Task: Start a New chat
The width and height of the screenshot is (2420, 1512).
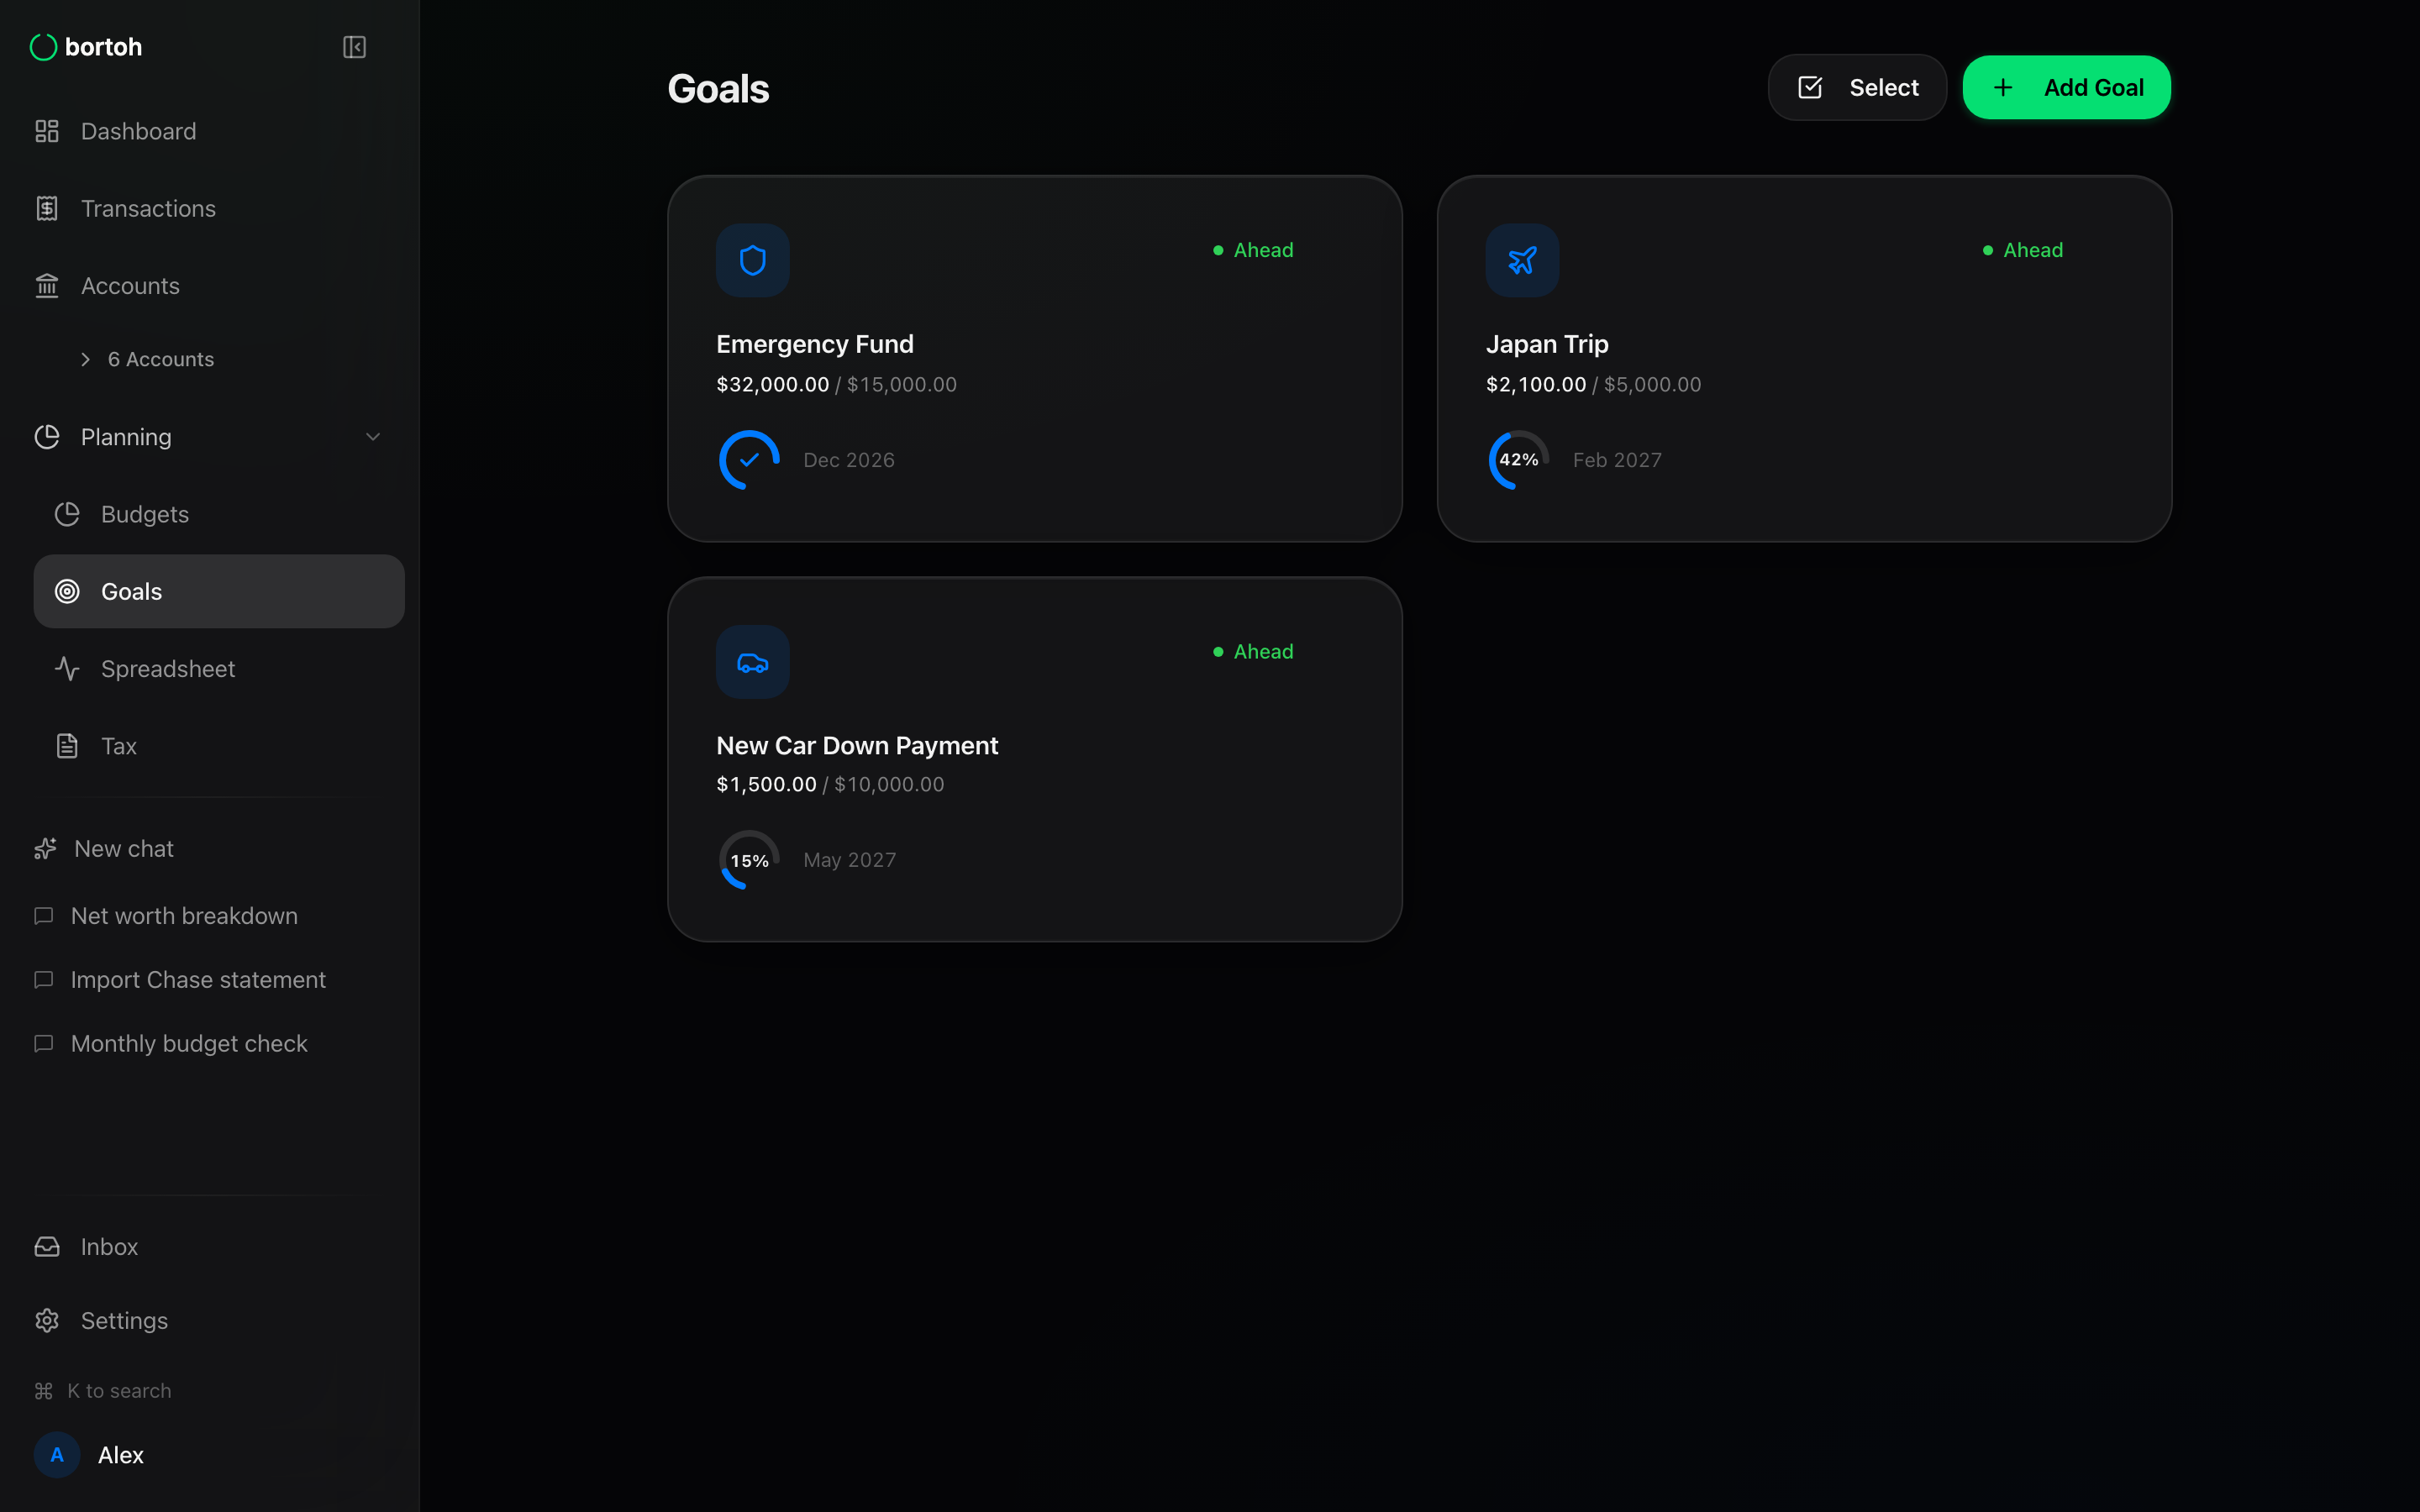Action: pyautogui.click(x=123, y=848)
